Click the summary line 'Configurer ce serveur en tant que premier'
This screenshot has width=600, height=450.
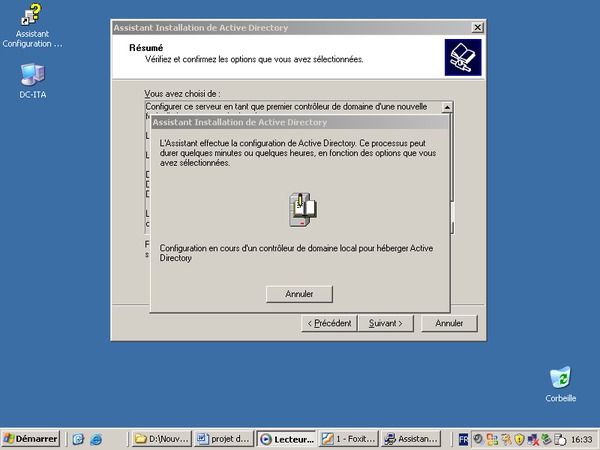(x=286, y=106)
